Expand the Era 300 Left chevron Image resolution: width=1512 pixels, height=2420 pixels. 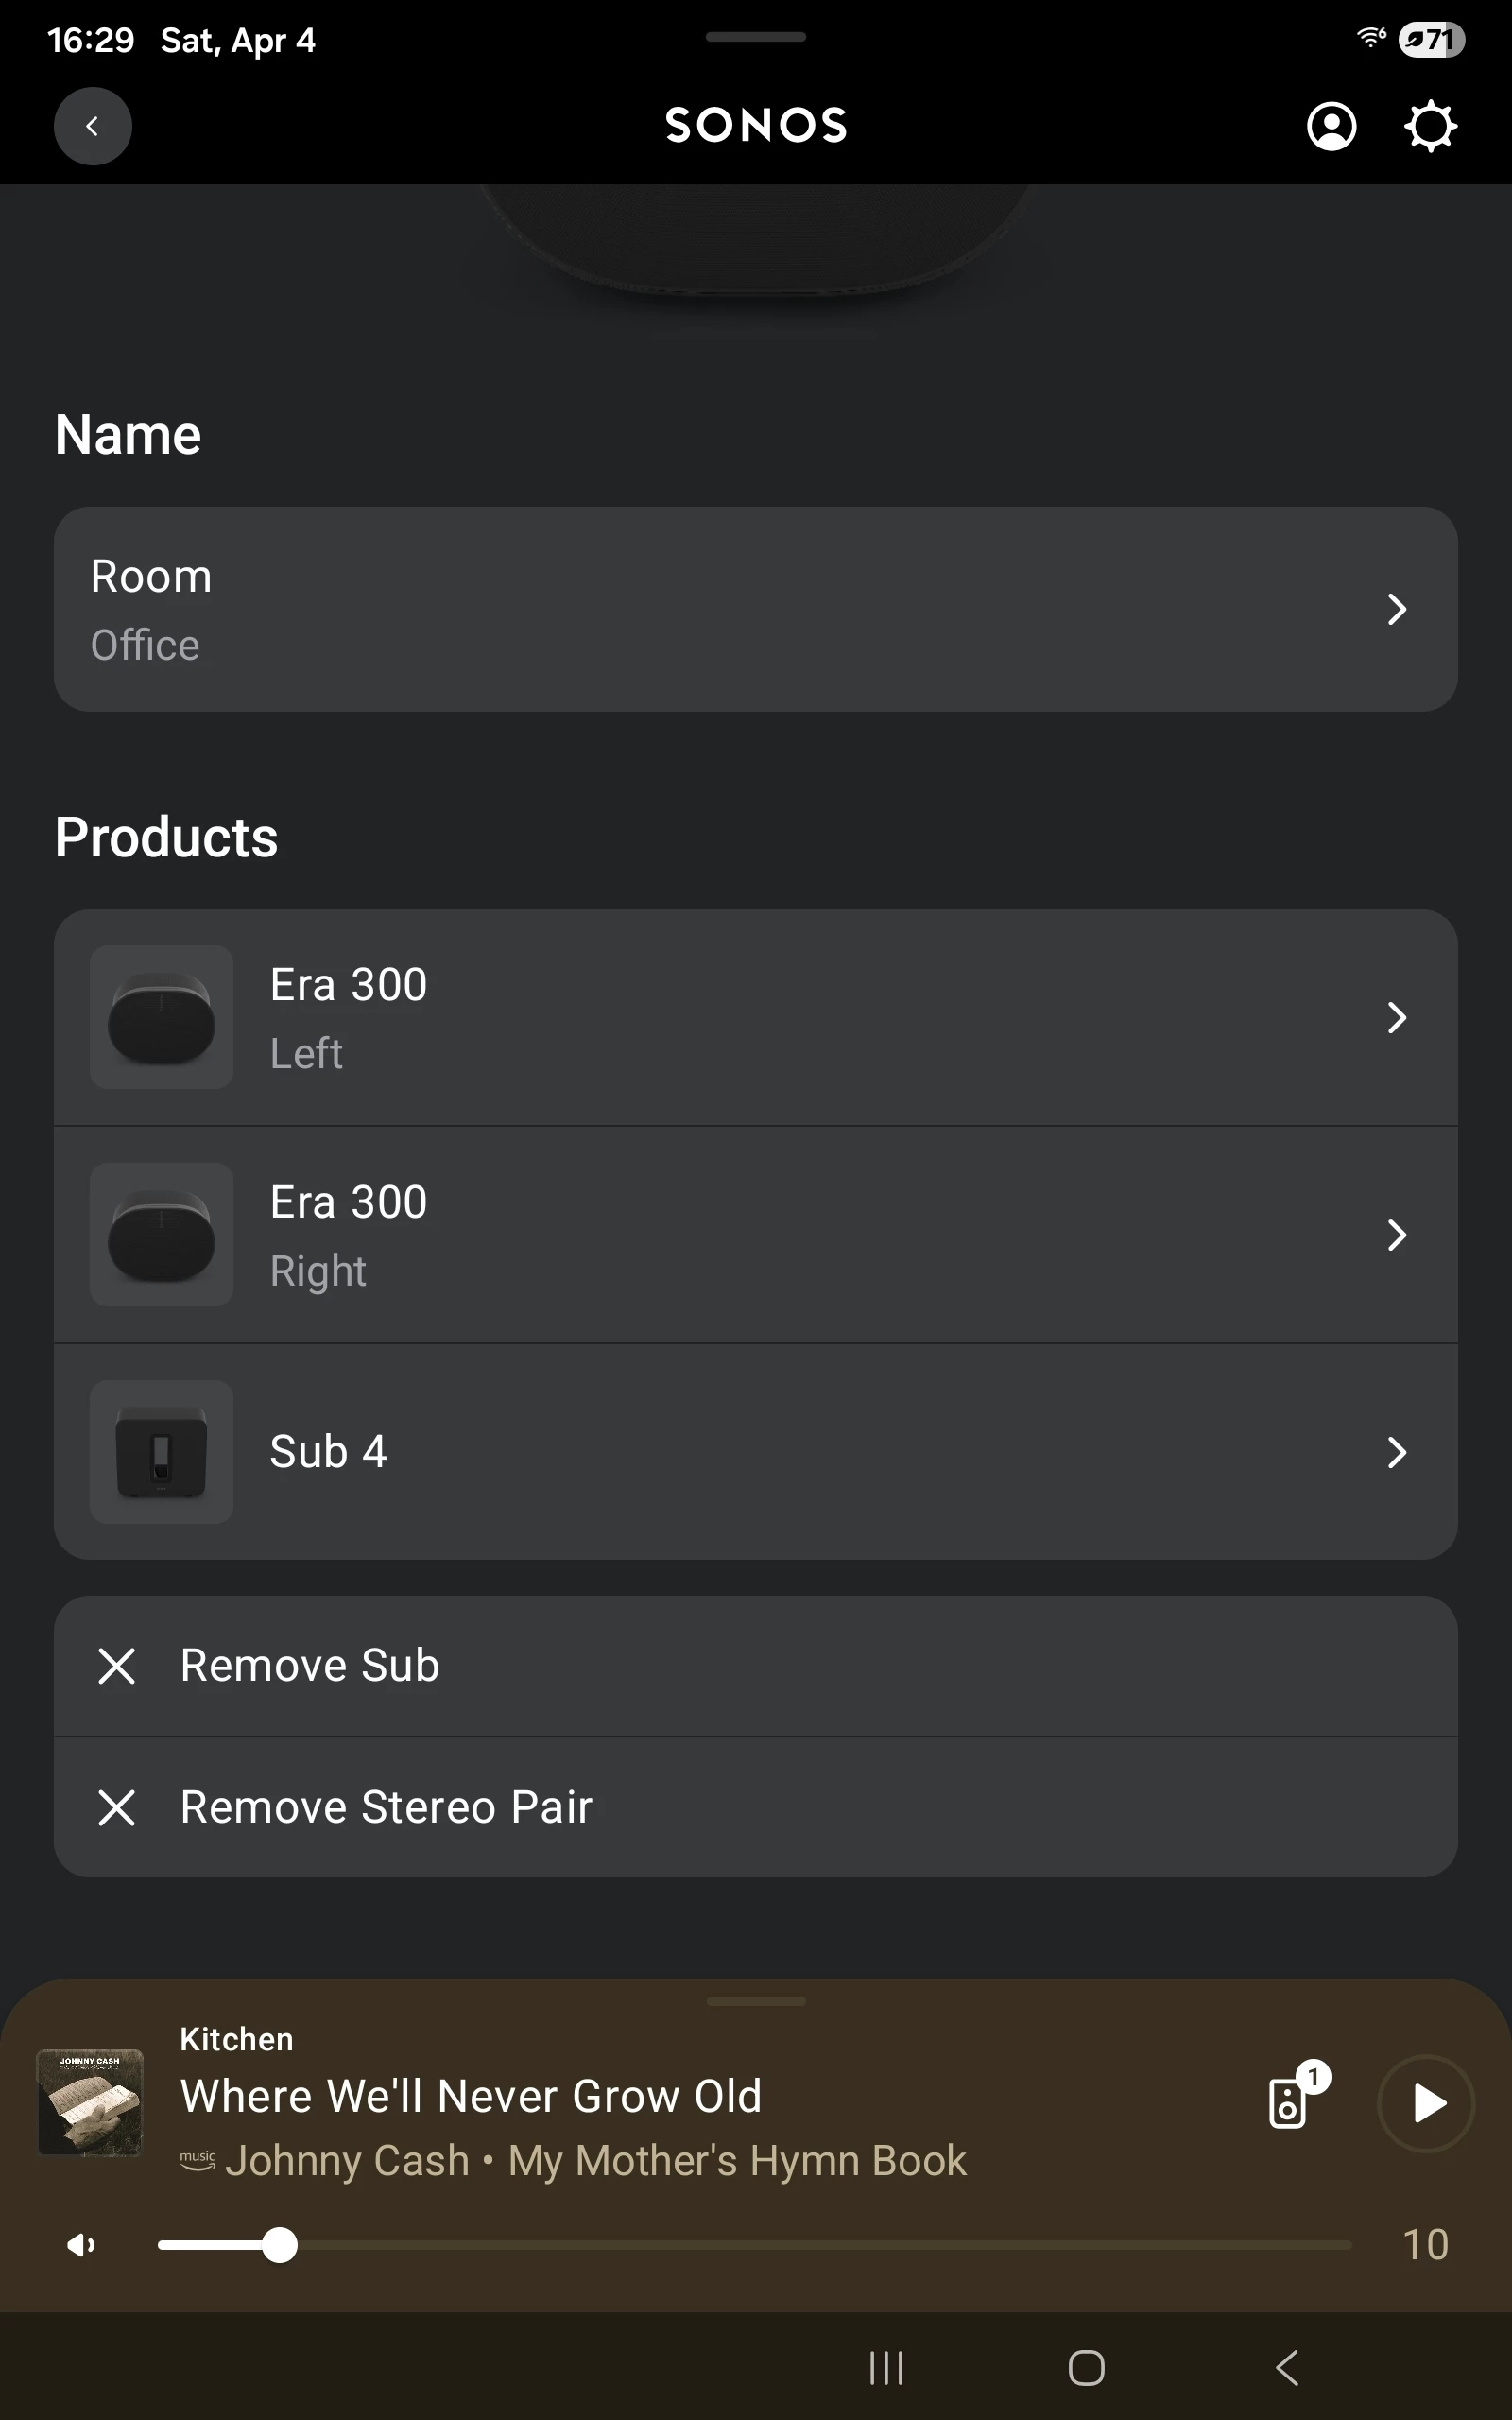tap(1397, 1018)
